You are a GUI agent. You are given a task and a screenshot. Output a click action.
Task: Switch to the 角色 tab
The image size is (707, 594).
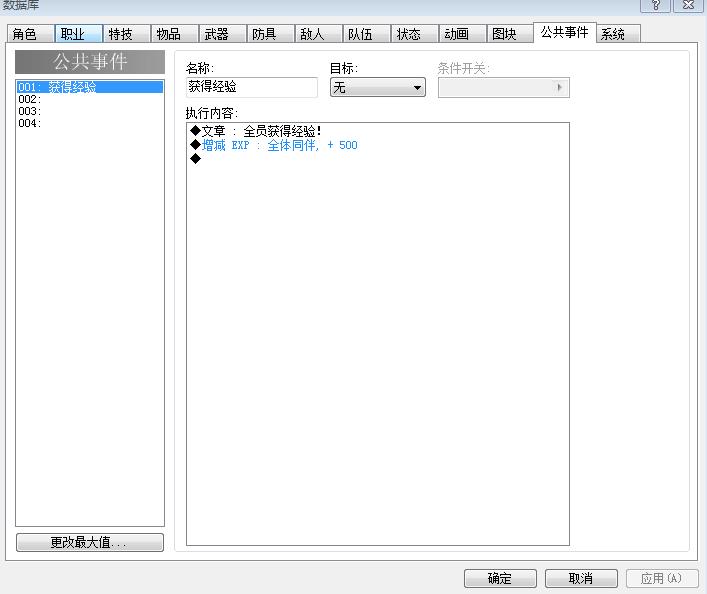31,34
